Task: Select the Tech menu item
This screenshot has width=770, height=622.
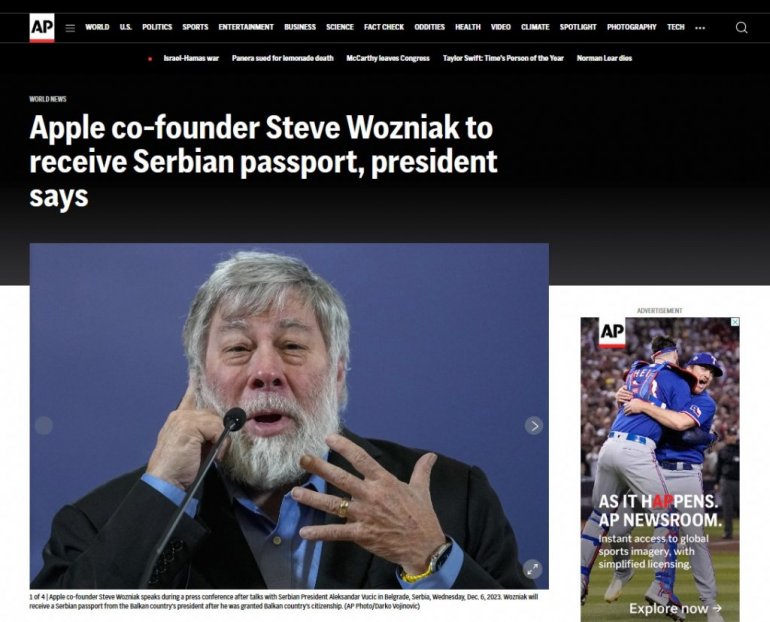Action: coord(676,27)
